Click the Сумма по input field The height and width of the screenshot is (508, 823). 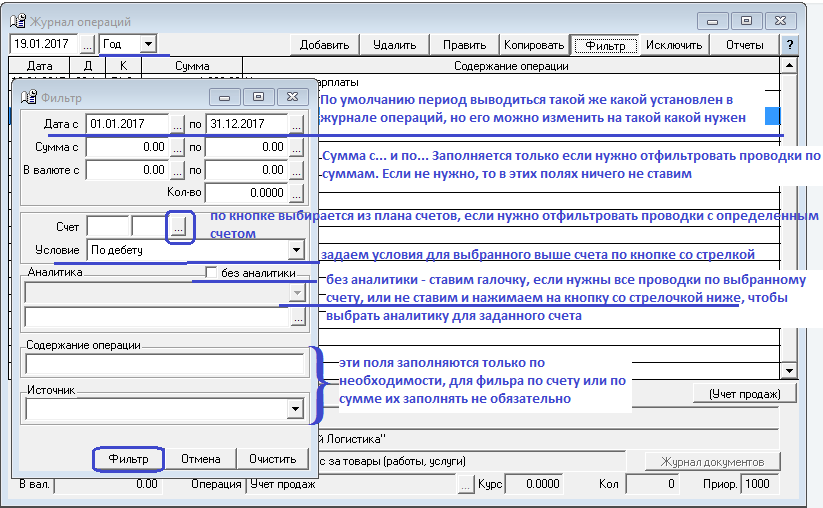pos(247,147)
